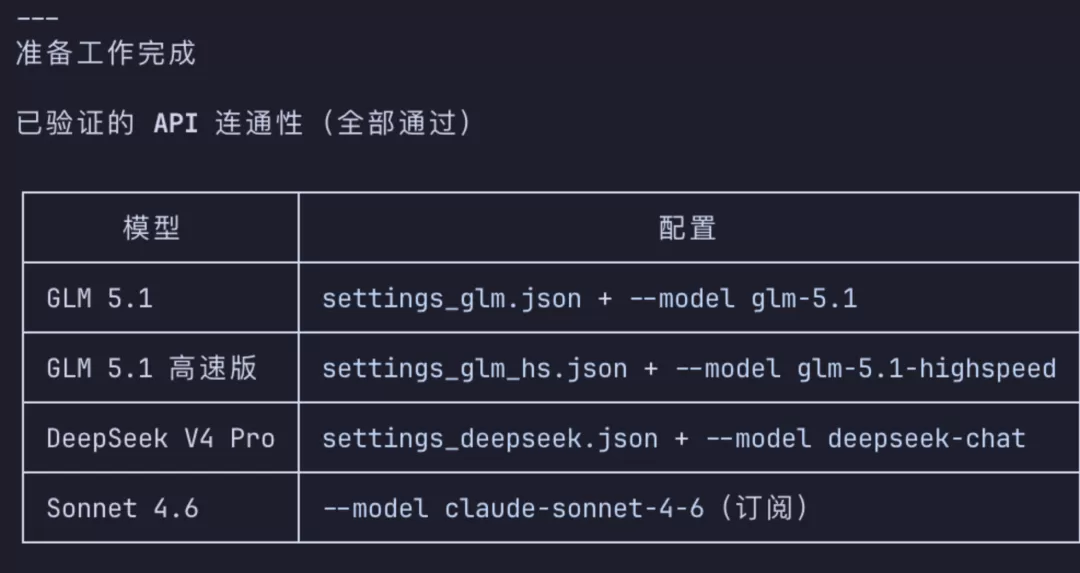
Task: Click the --- separator at the top
Action: [37, 18]
